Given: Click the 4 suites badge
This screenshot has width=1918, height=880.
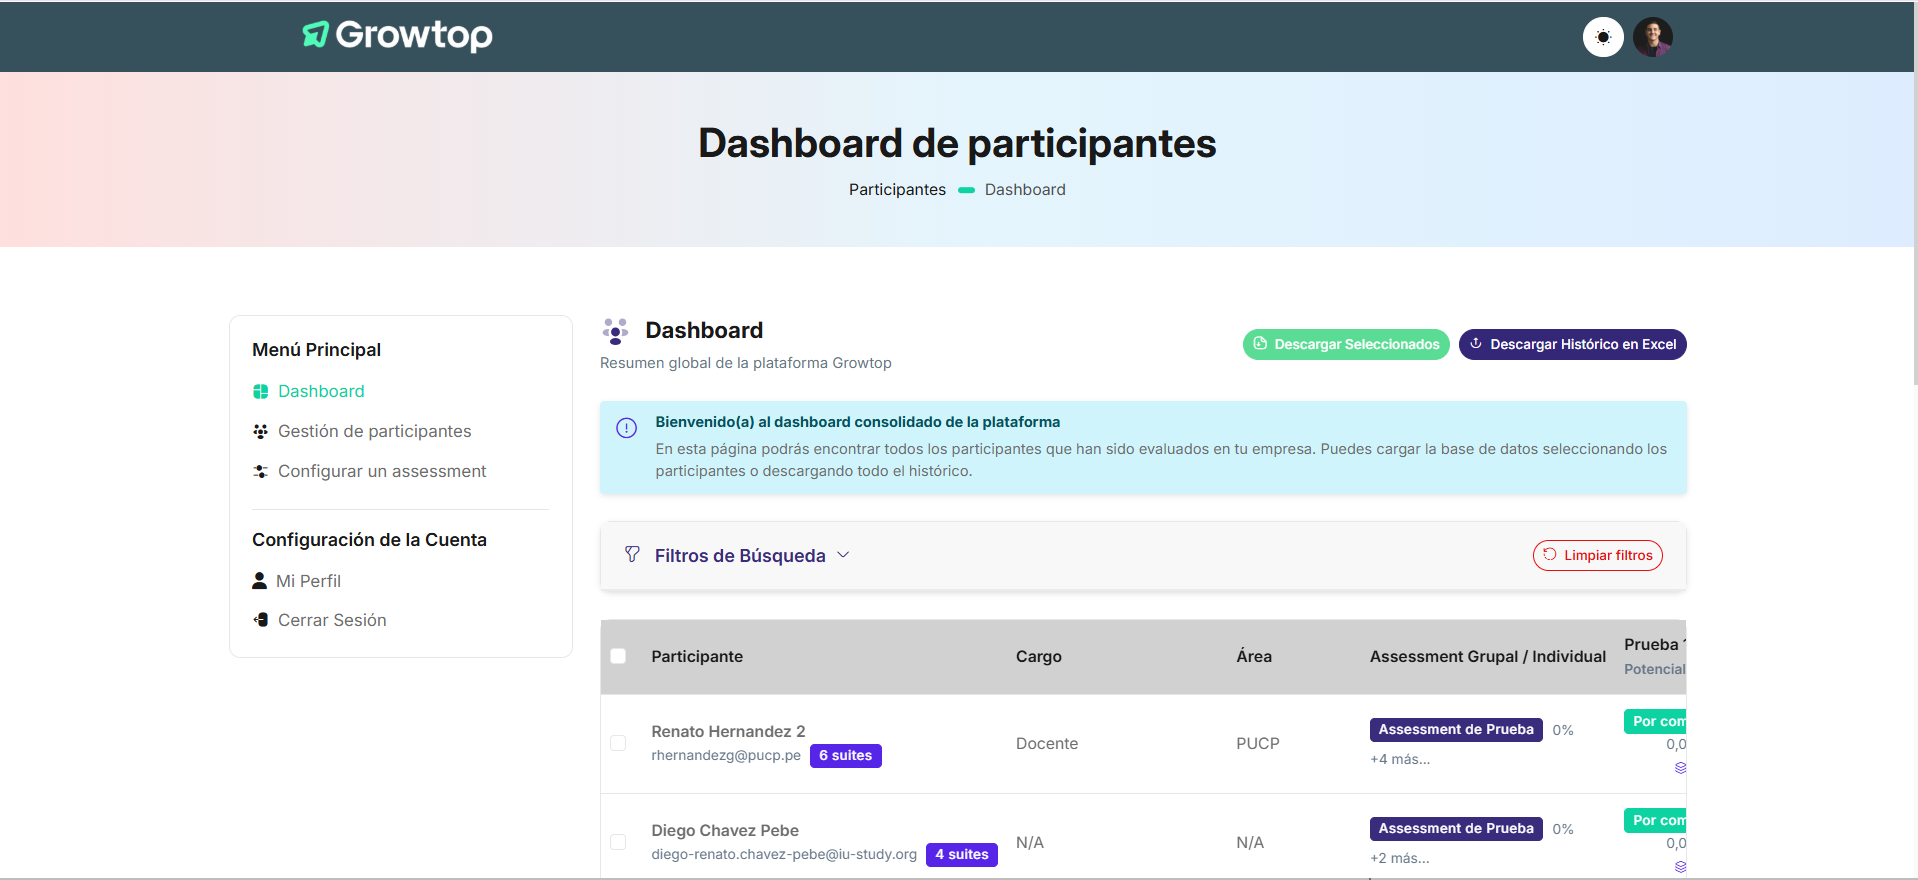Looking at the screenshot, I should 962,855.
